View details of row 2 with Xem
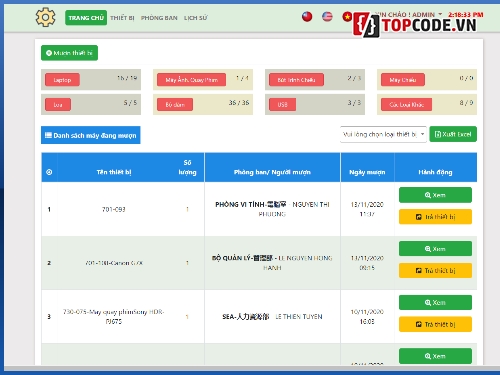The image size is (500, 375). (x=435, y=249)
